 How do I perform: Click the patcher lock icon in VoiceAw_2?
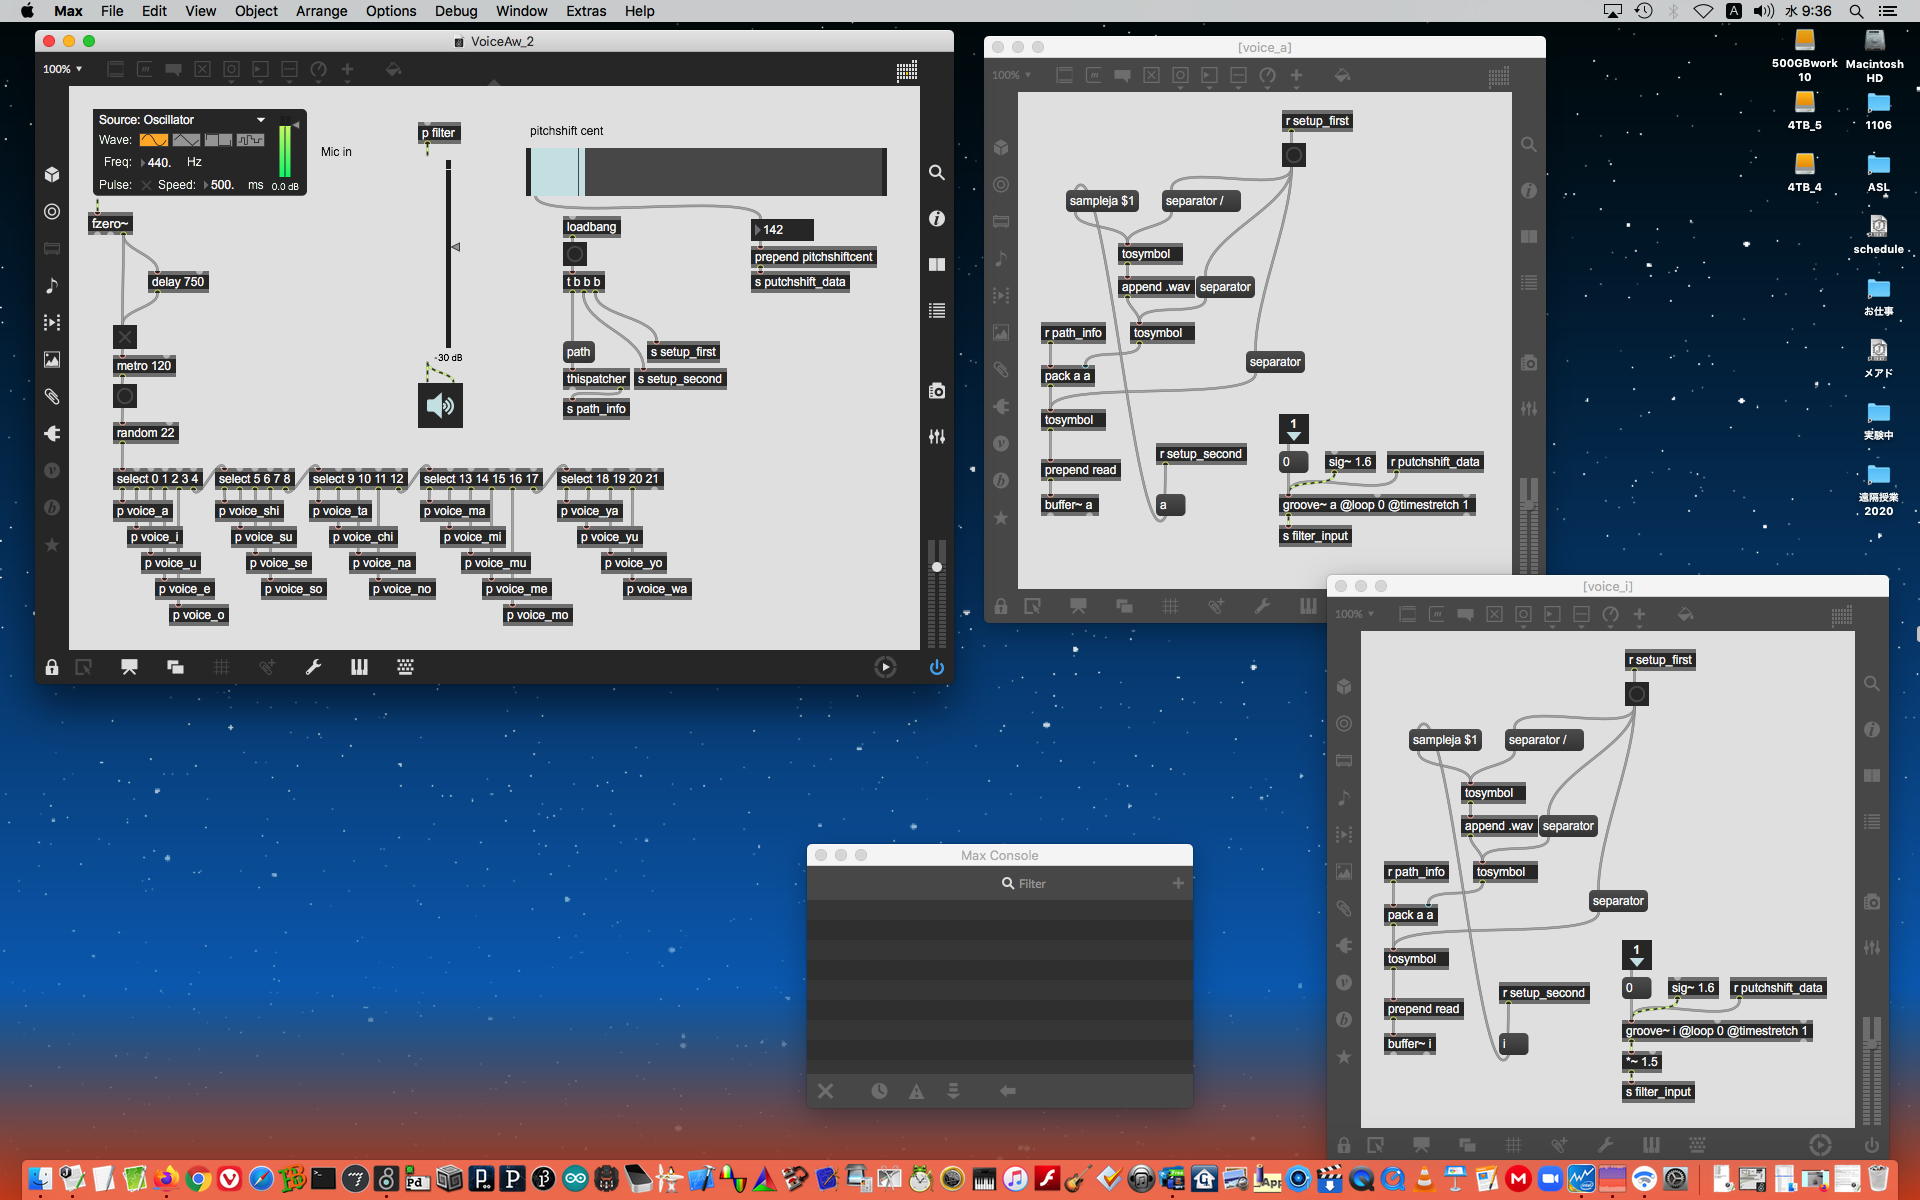[x=52, y=667]
